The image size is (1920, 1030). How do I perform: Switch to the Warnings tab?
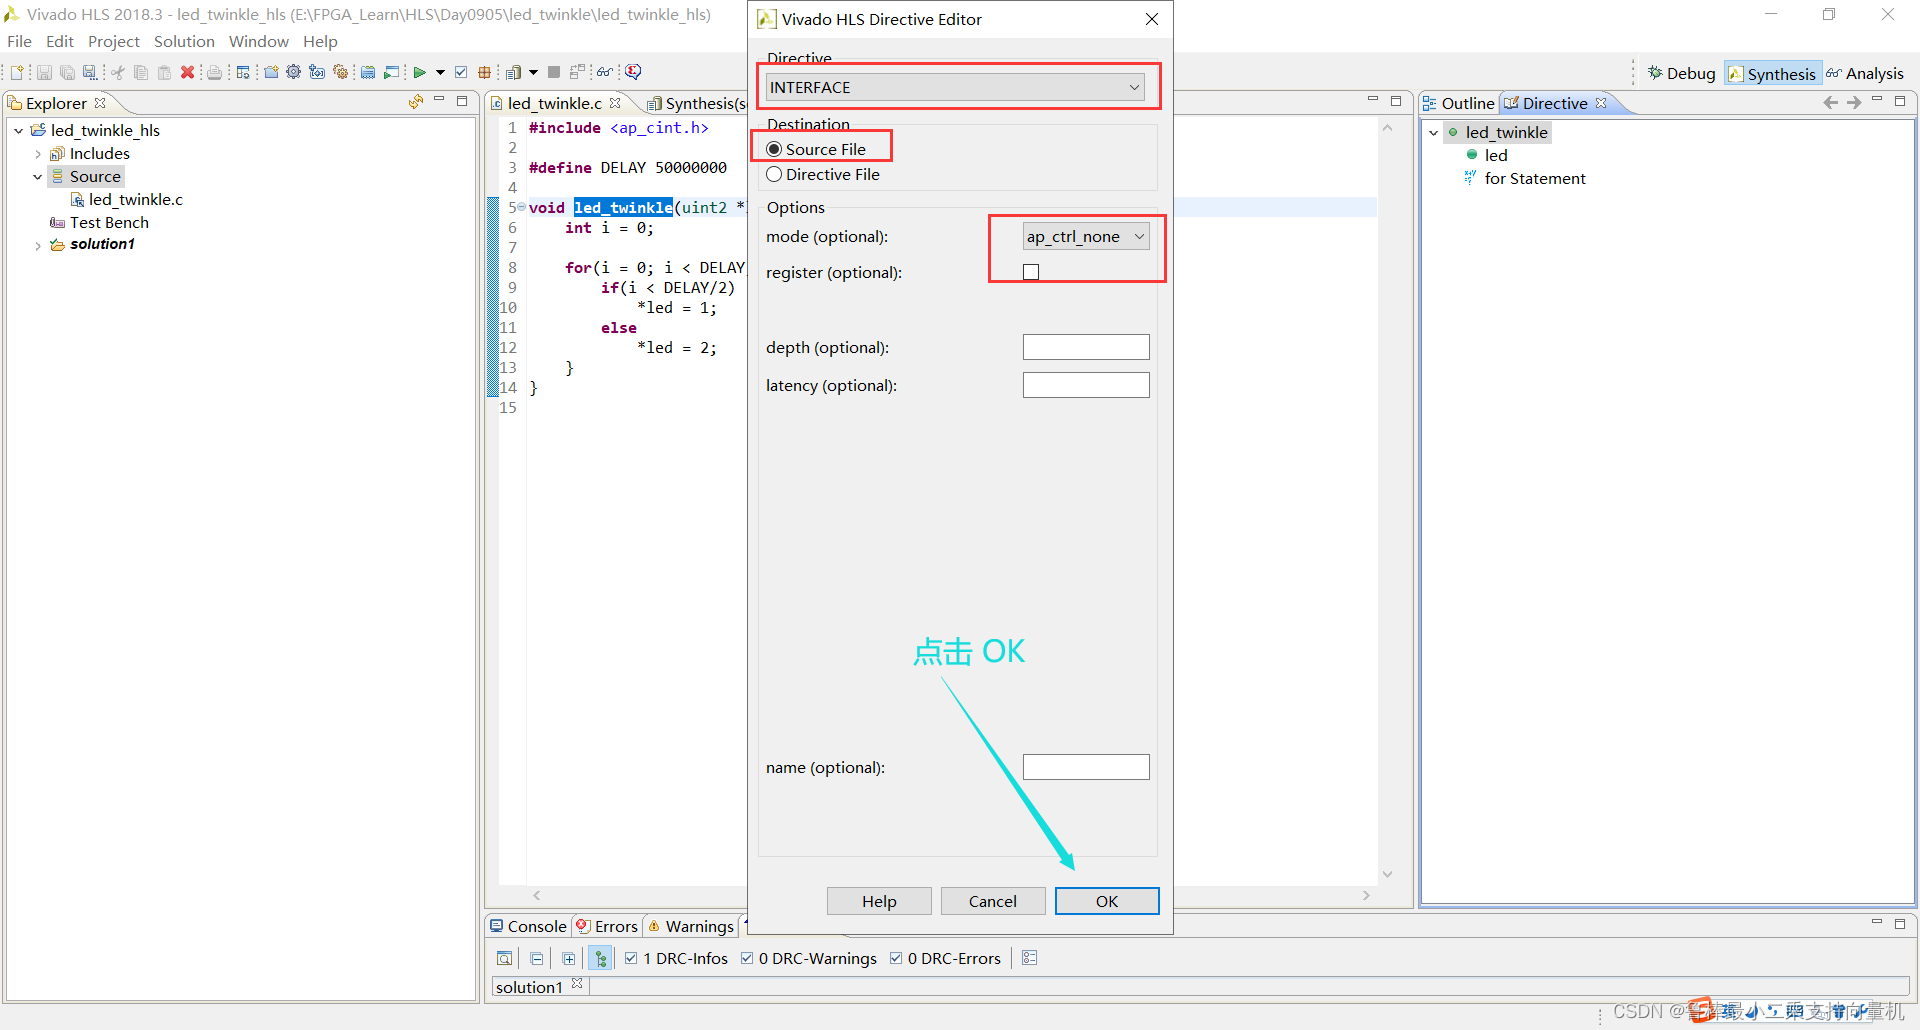point(691,926)
